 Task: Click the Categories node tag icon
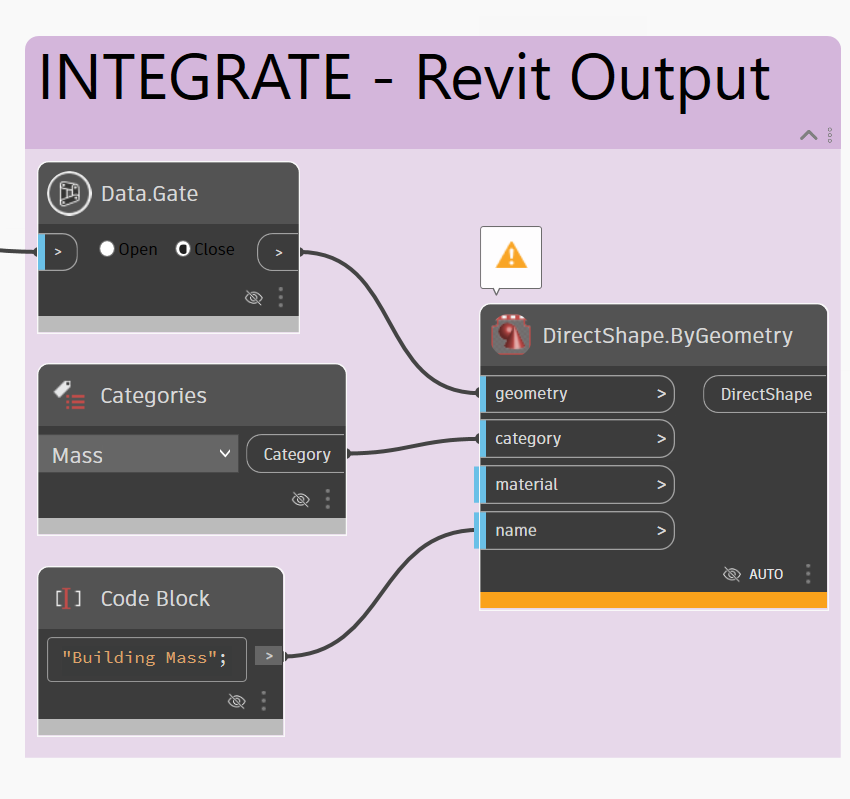coord(69,396)
